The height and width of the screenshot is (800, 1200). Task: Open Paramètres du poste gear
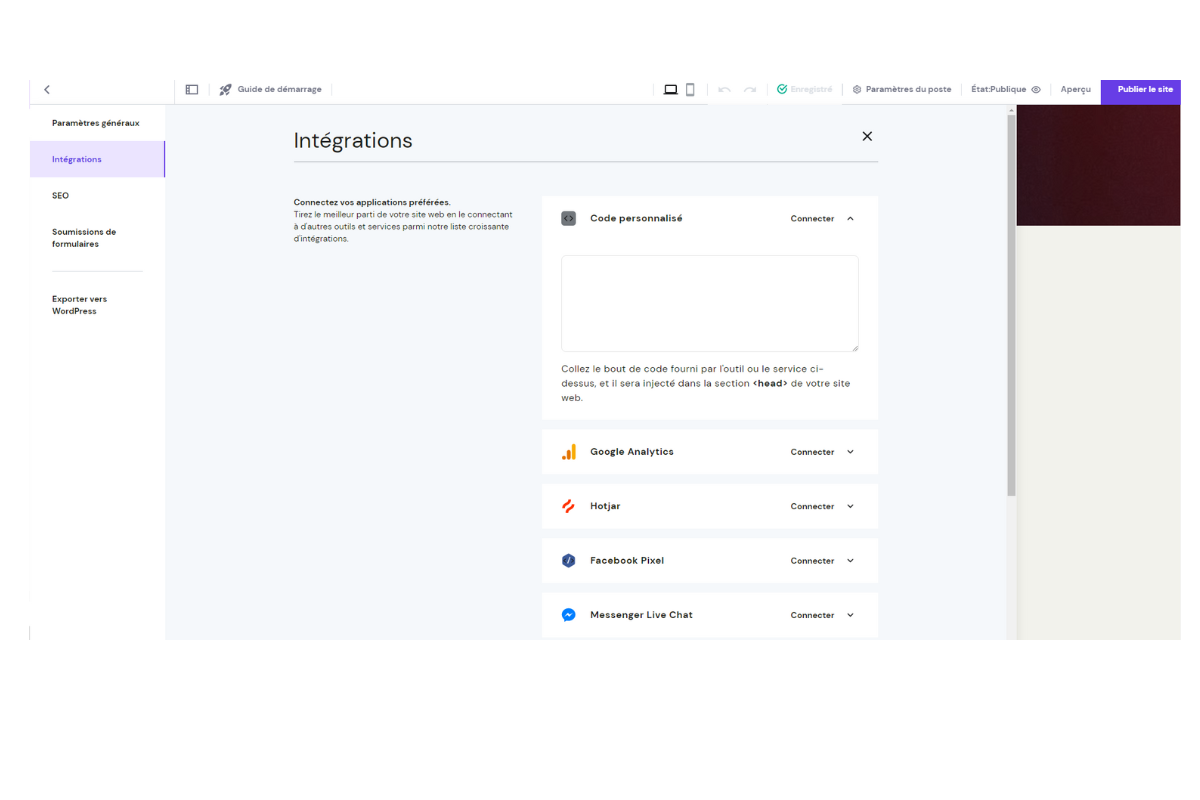(857, 90)
